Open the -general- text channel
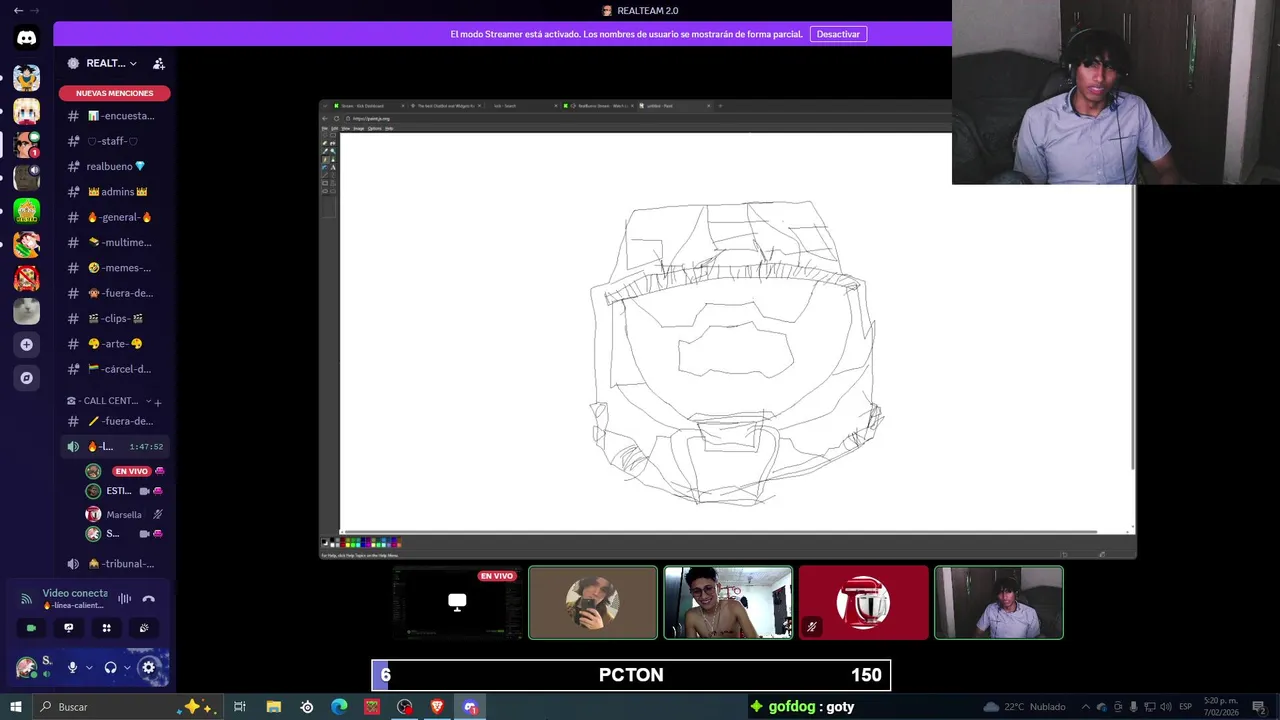The image size is (1280, 720). 112,217
